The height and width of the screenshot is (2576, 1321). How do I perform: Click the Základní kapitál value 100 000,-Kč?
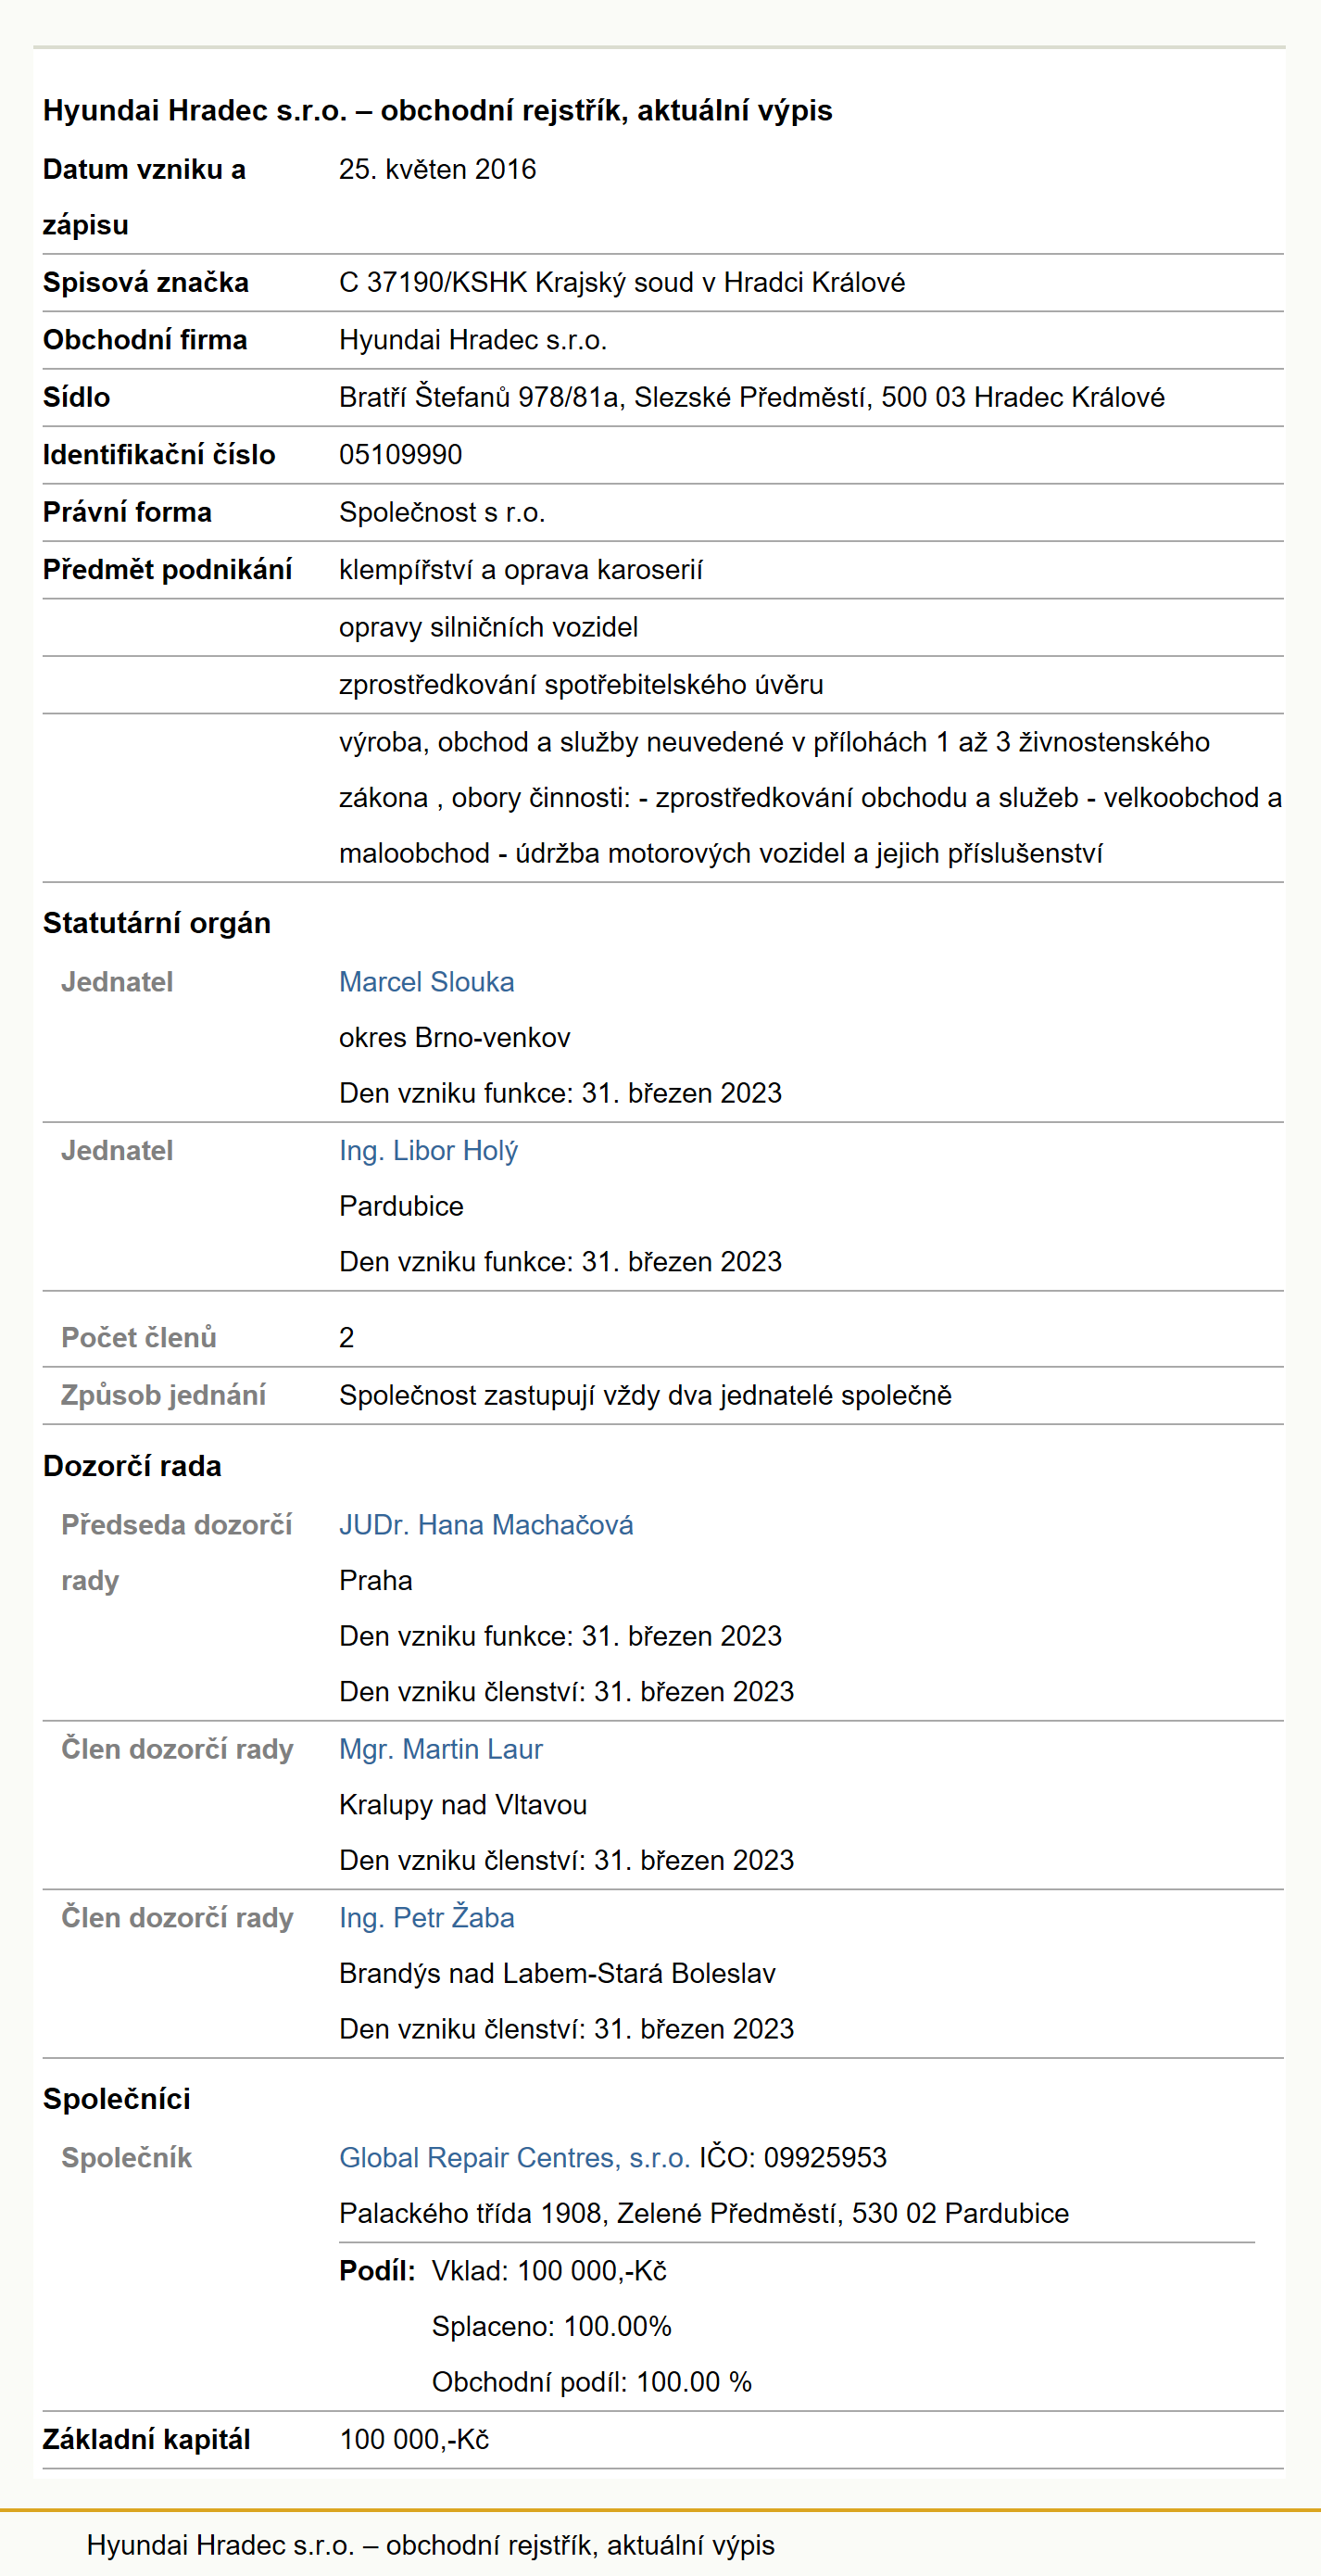coord(414,2440)
